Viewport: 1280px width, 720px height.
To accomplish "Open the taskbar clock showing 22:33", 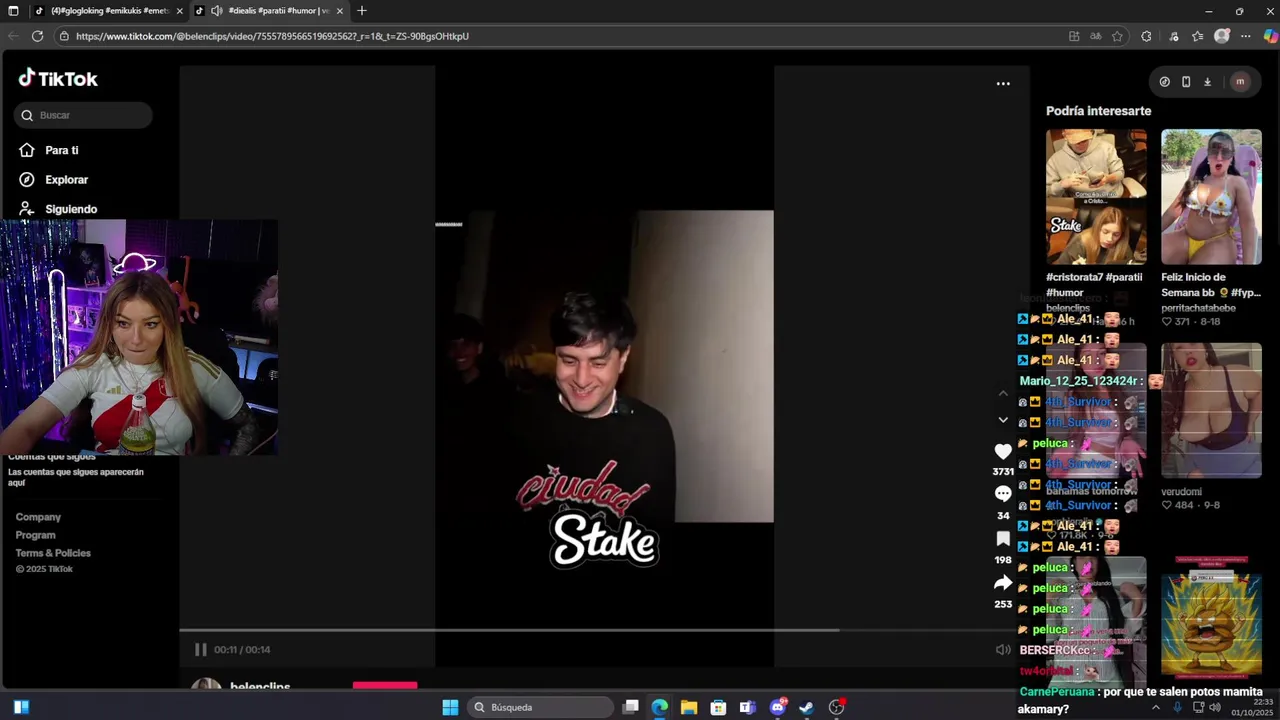I will (x=1252, y=707).
